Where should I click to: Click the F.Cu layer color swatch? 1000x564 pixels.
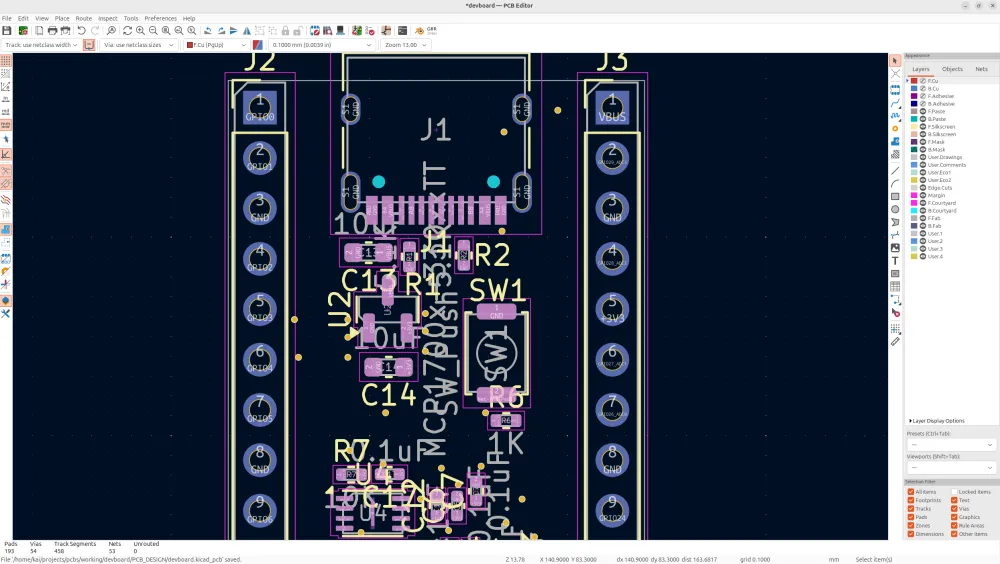click(x=914, y=81)
